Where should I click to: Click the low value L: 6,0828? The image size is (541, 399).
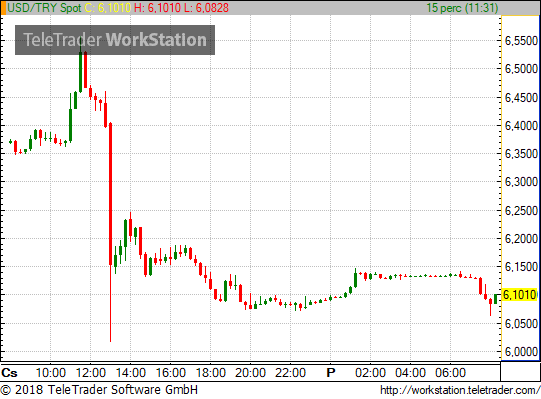(206, 8)
